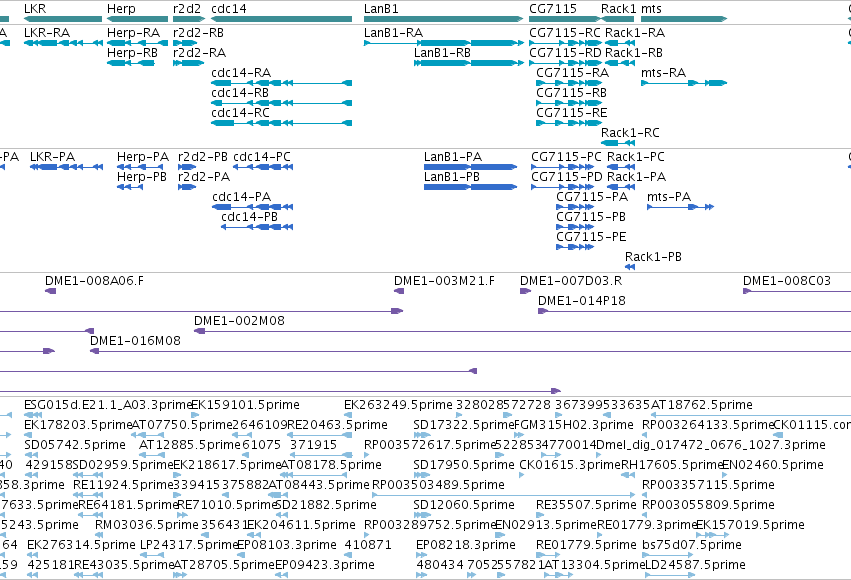Image resolution: width=851 pixels, height=580 pixels.
Task: Select the DME1-007D03.R clone end
Action: click(525, 291)
